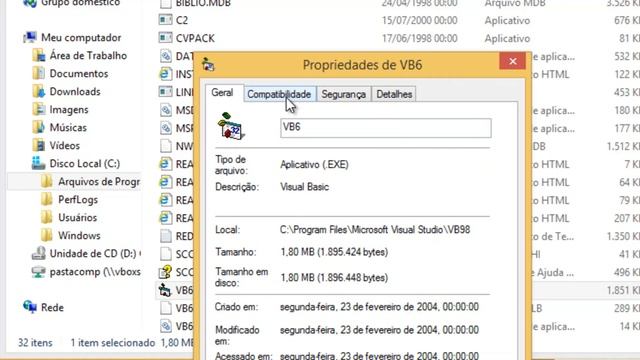640x360 pixels.
Task: Click the 676 KB size of C2
Action: [x=627, y=20]
